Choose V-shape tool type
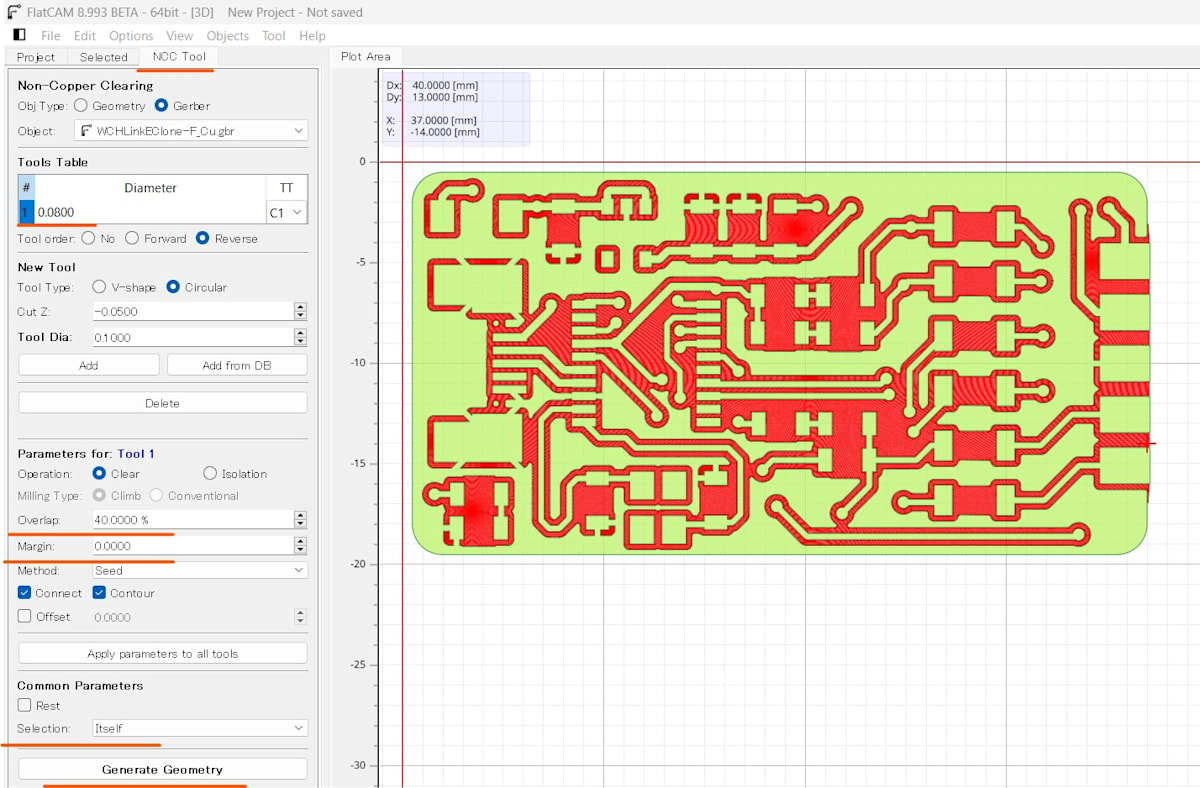Viewport: 1200px width, 788px height. click(99, 287)
